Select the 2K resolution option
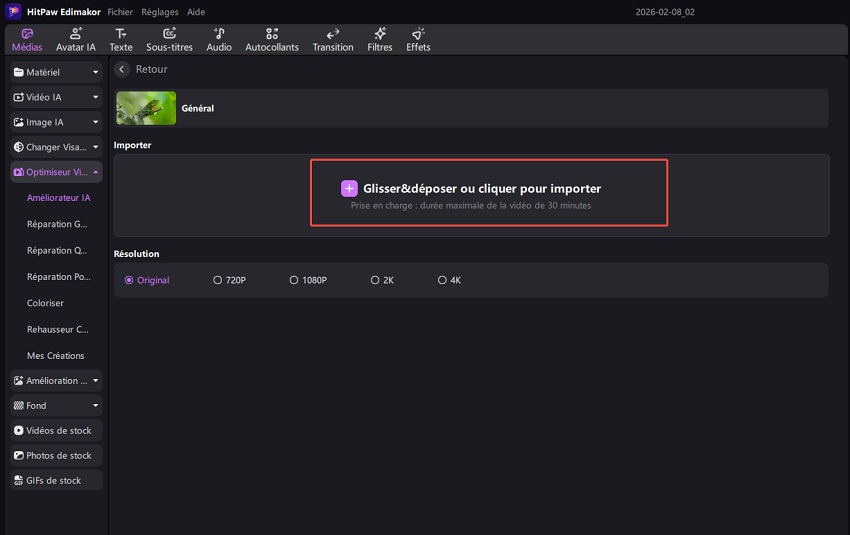Image resolution: width=850 pixels, height=535 pixels. 382,280
